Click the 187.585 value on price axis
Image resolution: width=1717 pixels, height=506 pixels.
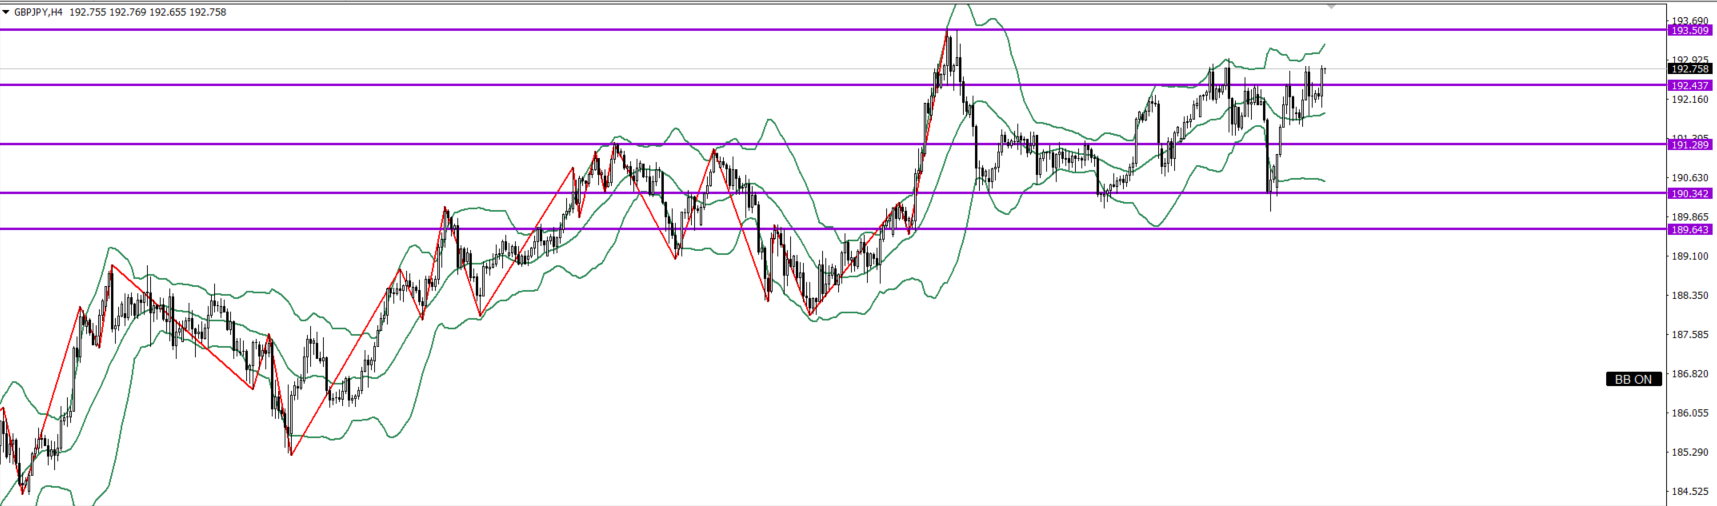pyautogui.click(x=1689, y=335)
